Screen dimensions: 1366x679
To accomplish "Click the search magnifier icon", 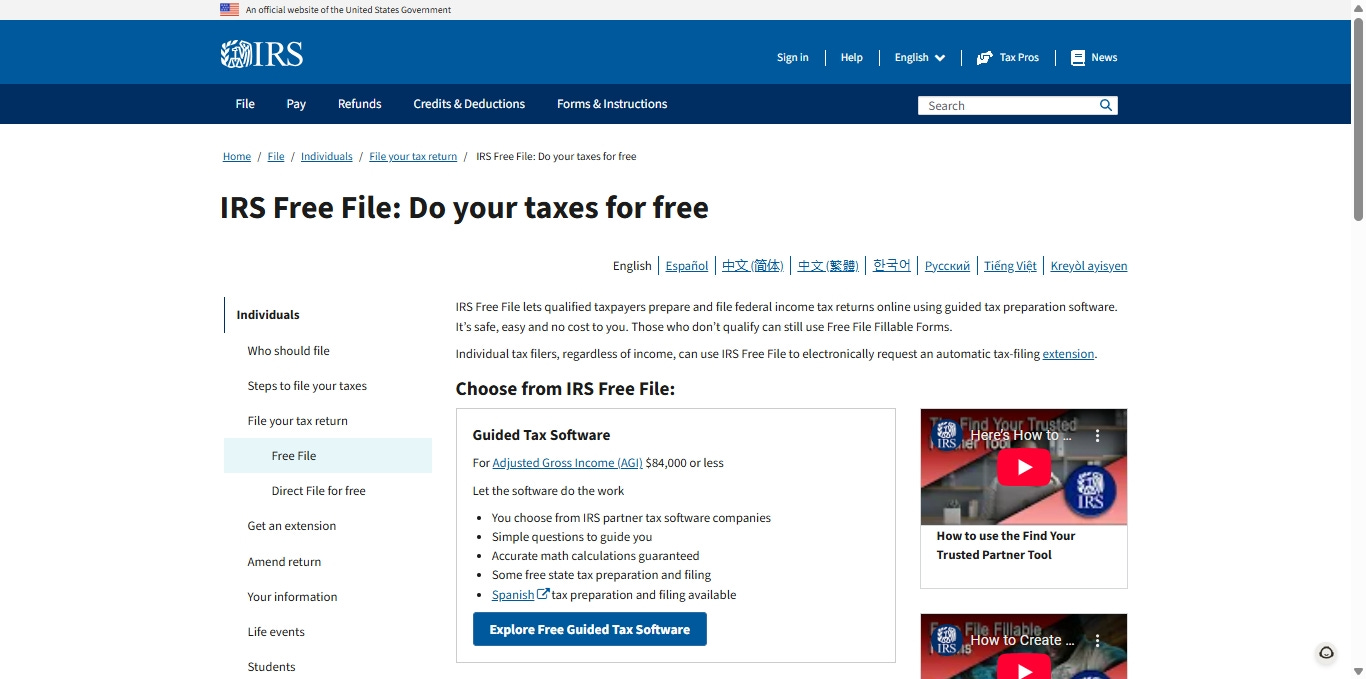I will point(1106,105).
